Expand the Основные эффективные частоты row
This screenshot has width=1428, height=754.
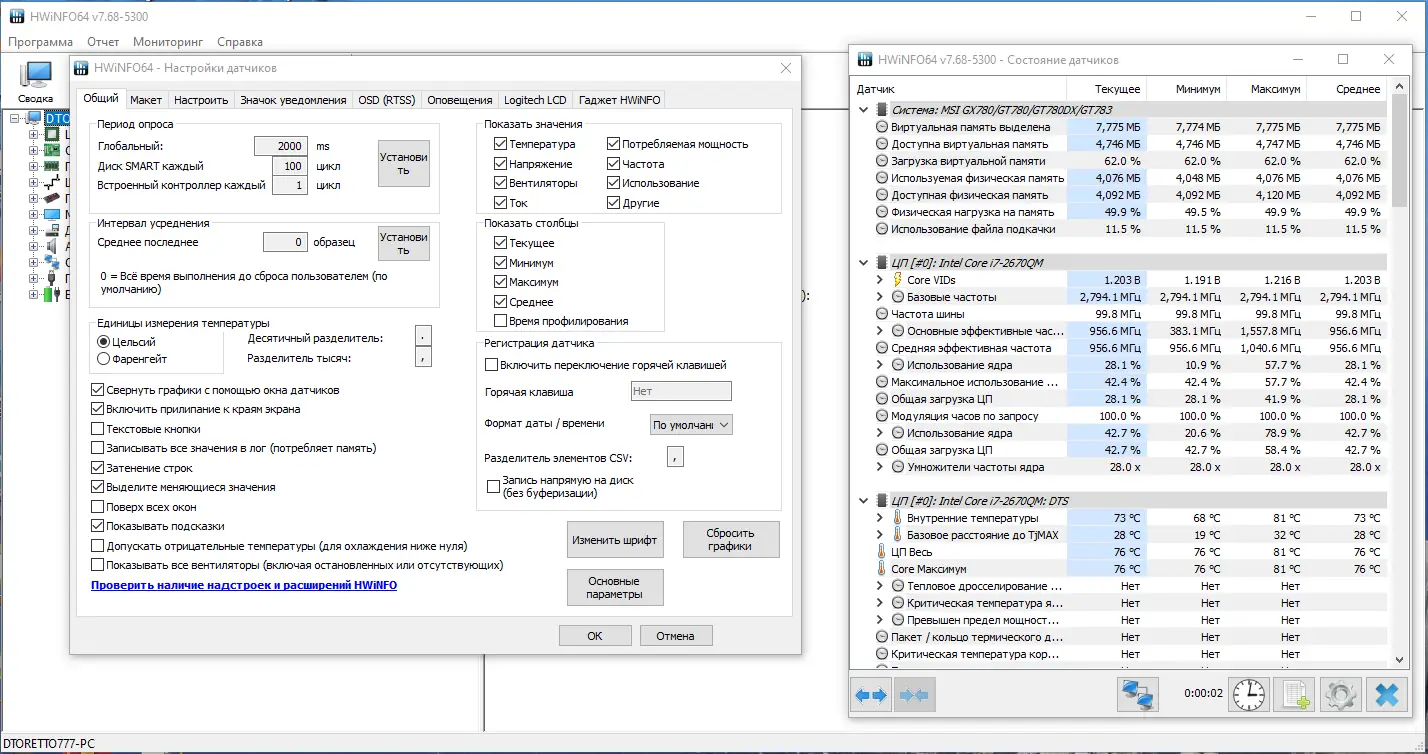[x=880, y=331]
